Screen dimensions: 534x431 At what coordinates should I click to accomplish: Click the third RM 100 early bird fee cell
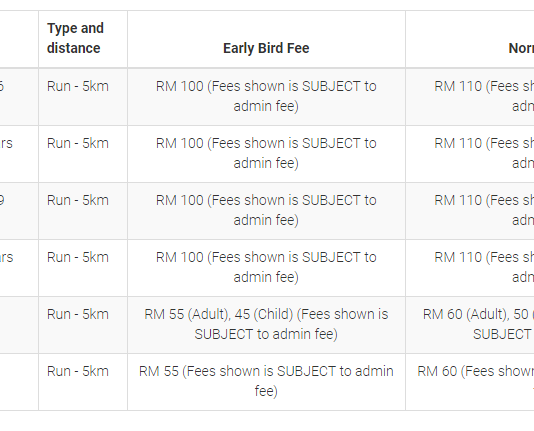coord(266,211)
